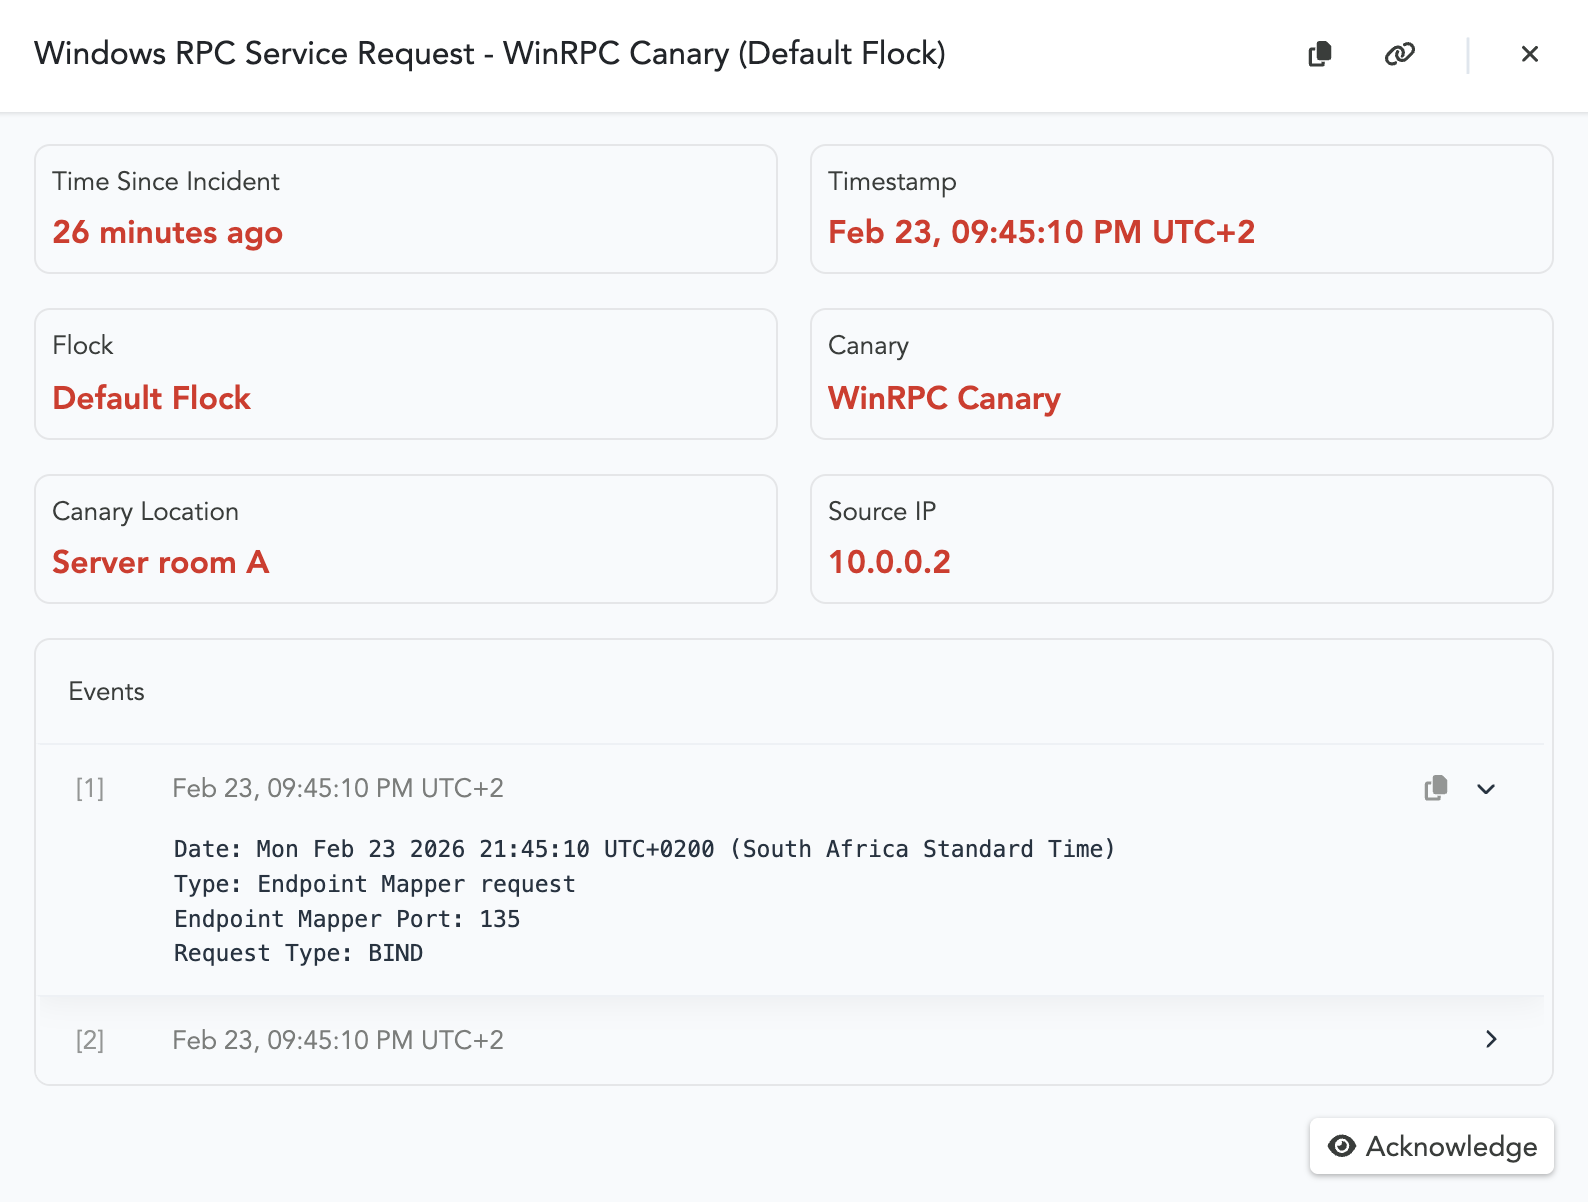Click the Endpoint Mapper Port line
This screenshot has width=1588, height=1202.
pyautogui.click(x=347, y=919)
